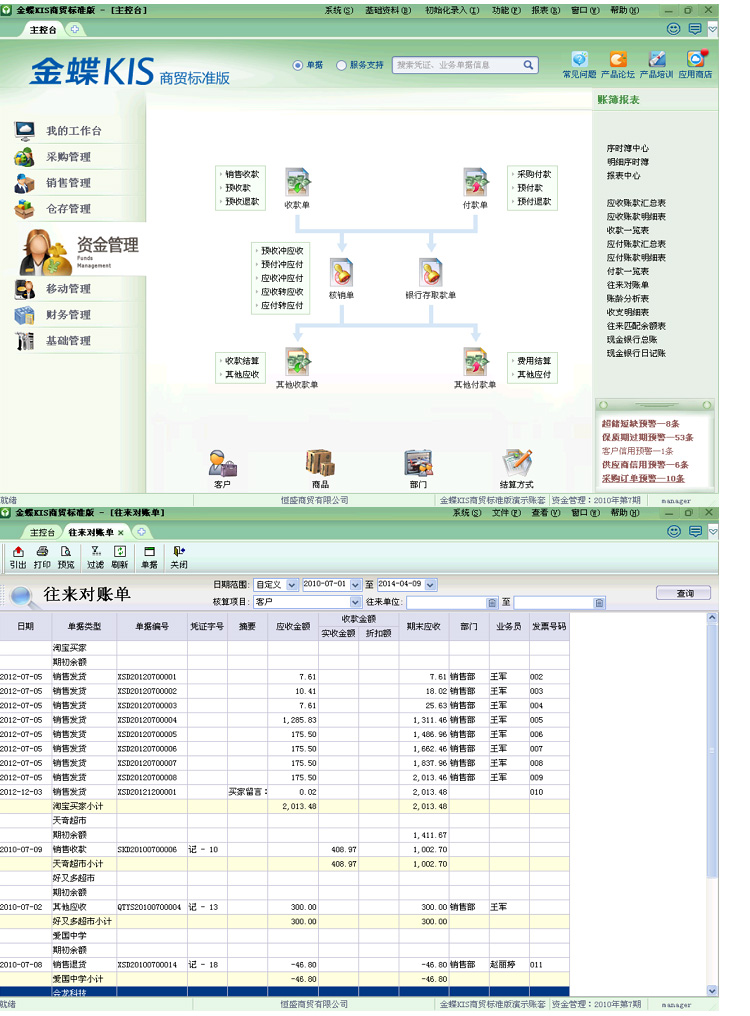The width and height of the screenshot is (750, 1016).
Task: Open the 商品 boxes icon
Action: tap(320, 464)
